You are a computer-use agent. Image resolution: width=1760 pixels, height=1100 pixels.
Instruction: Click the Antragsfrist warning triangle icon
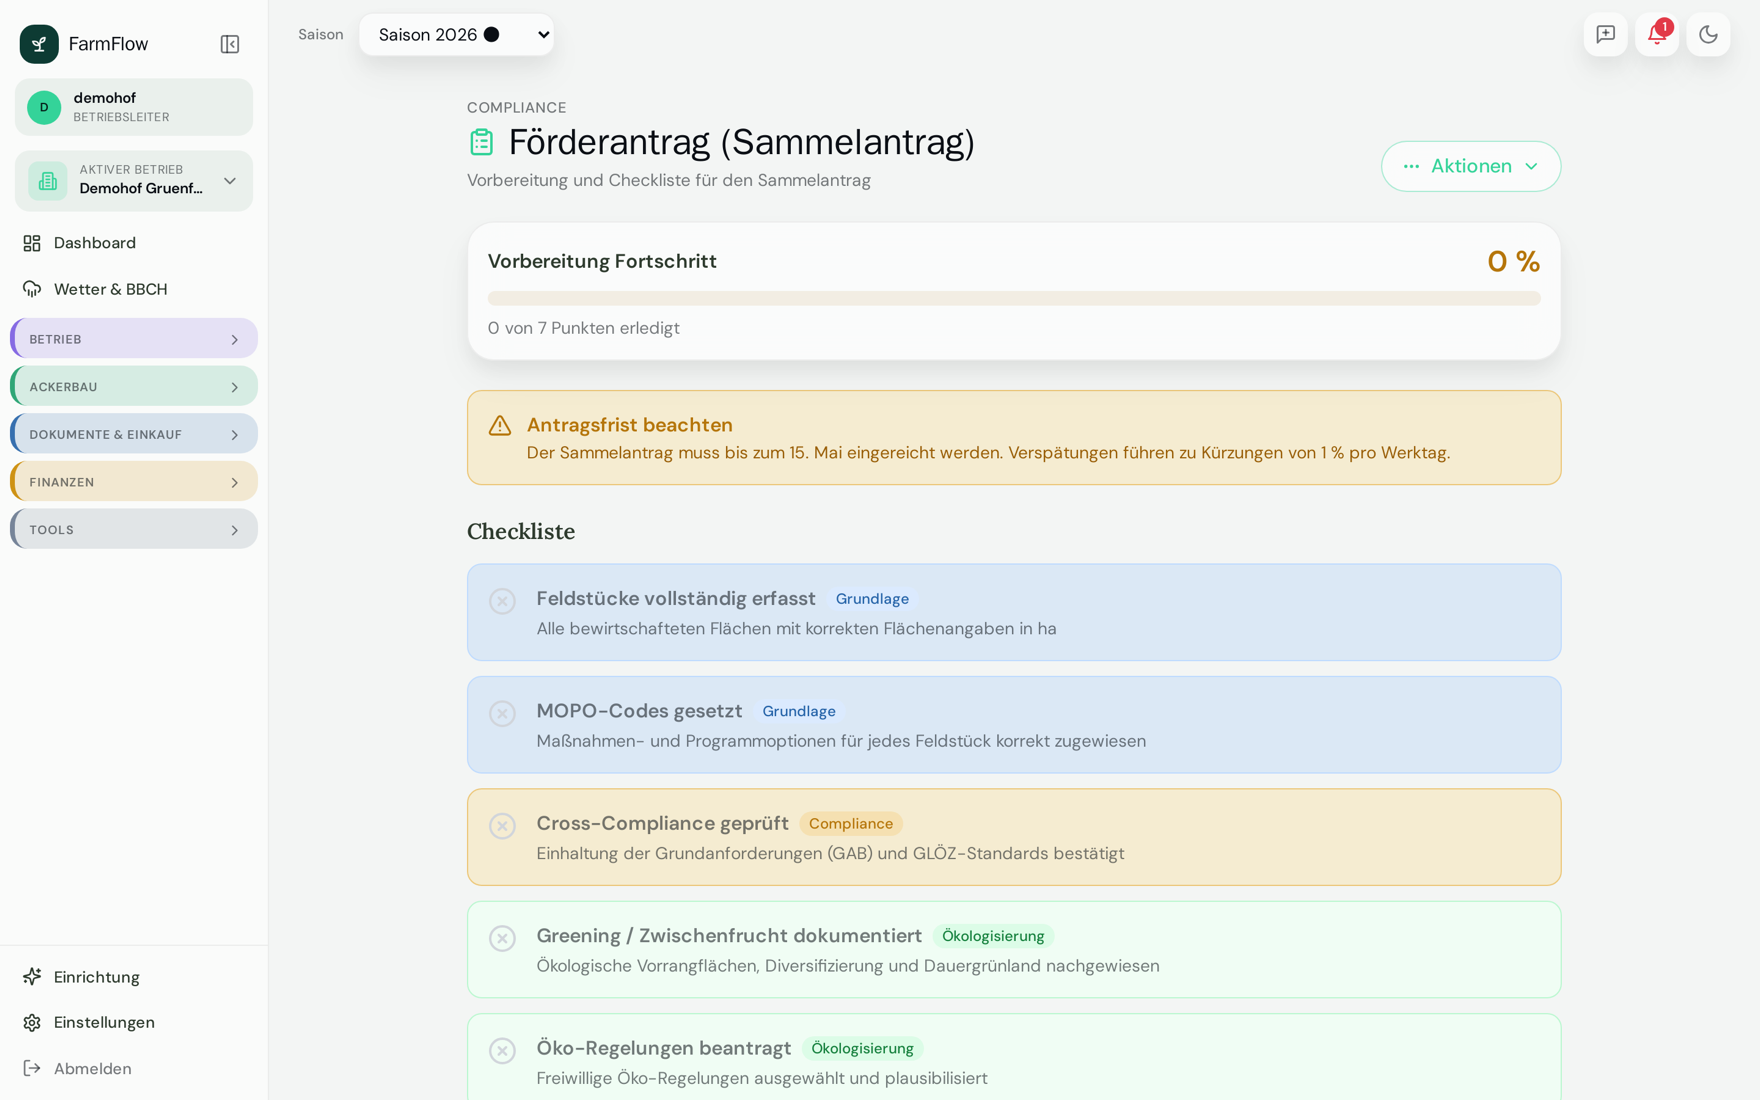coord(500,426)
